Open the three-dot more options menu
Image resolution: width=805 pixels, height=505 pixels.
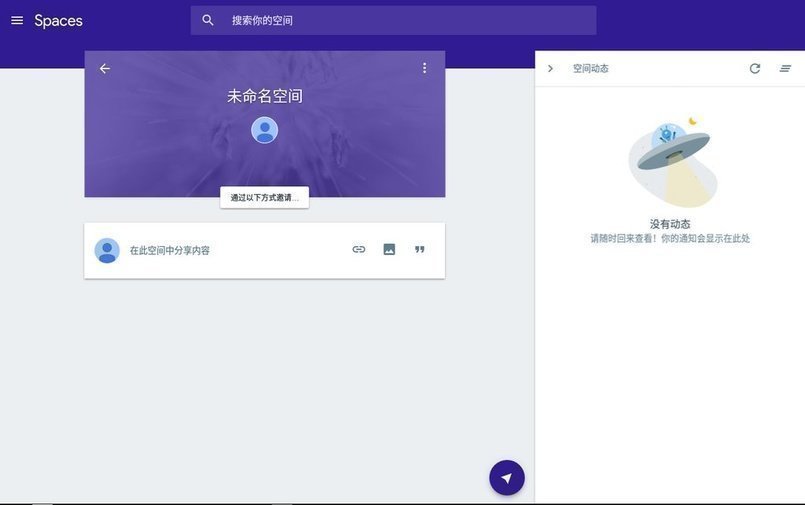[x=424, y=68]
